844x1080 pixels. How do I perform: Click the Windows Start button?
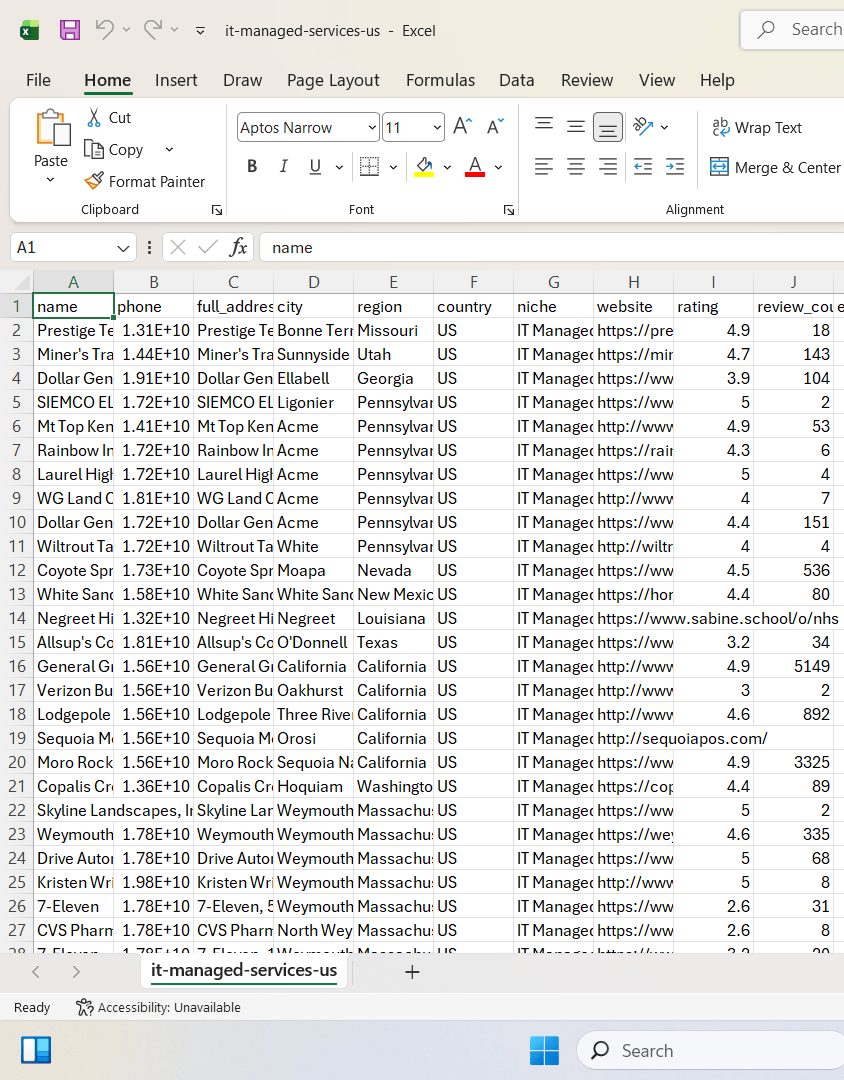(x=544, y=1050)
